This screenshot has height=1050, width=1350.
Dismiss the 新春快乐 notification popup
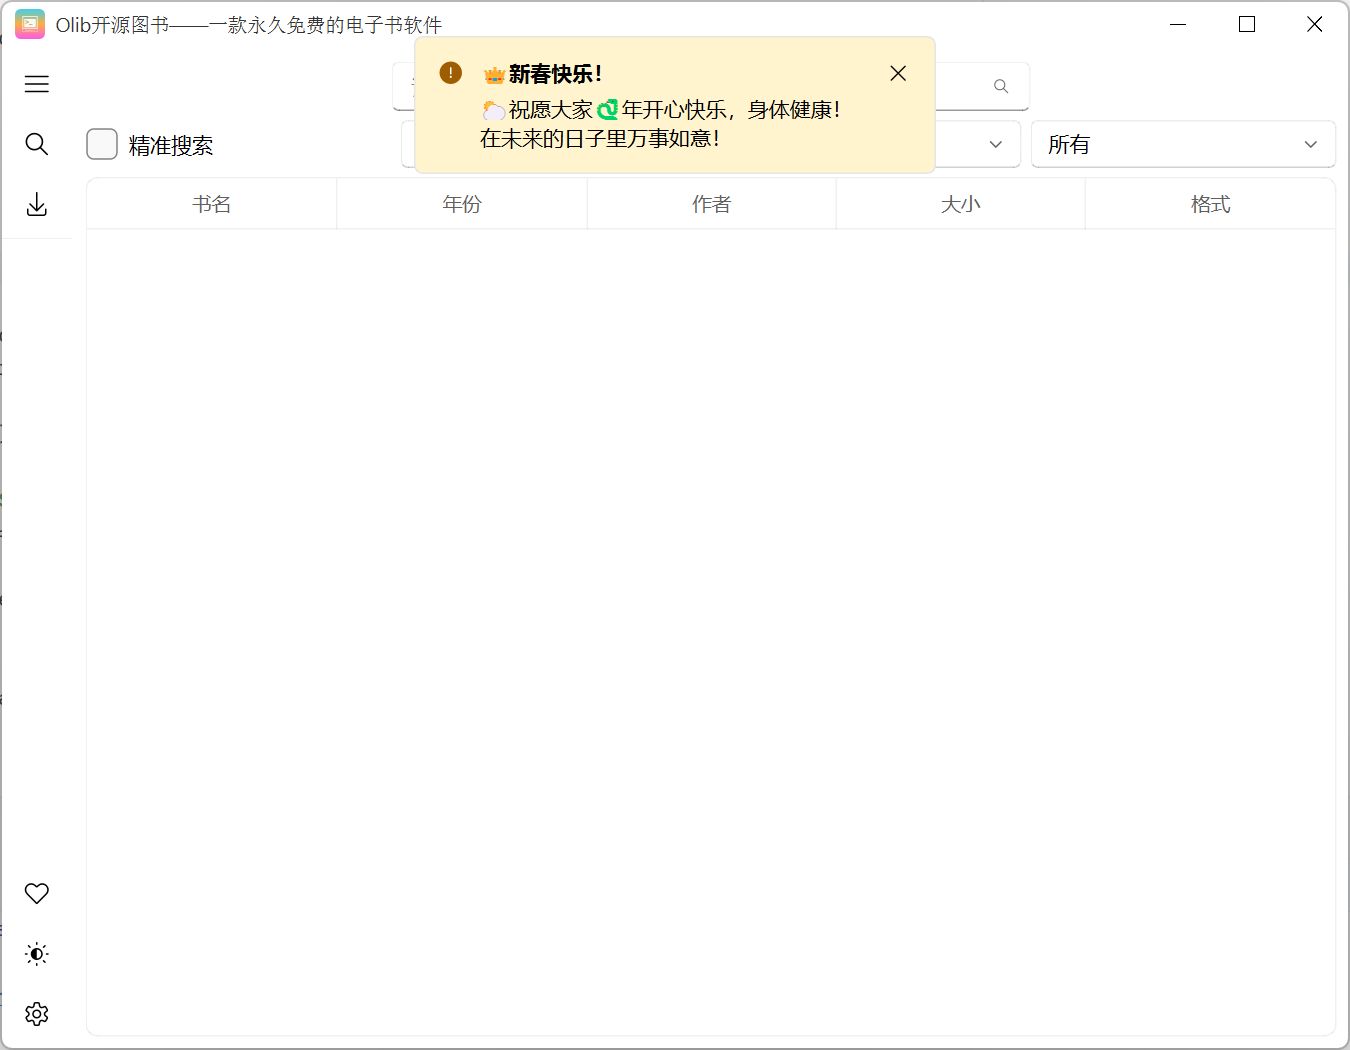point(897,73)
